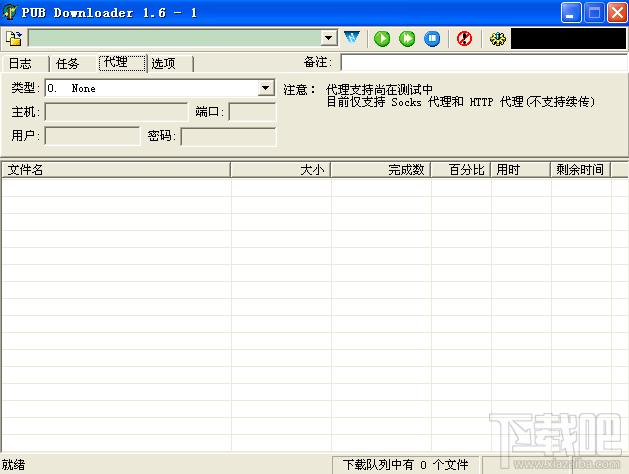The image size is (629, 474).
Task: Expand the URL address combo box arrow
Action: tap(329, 38)
